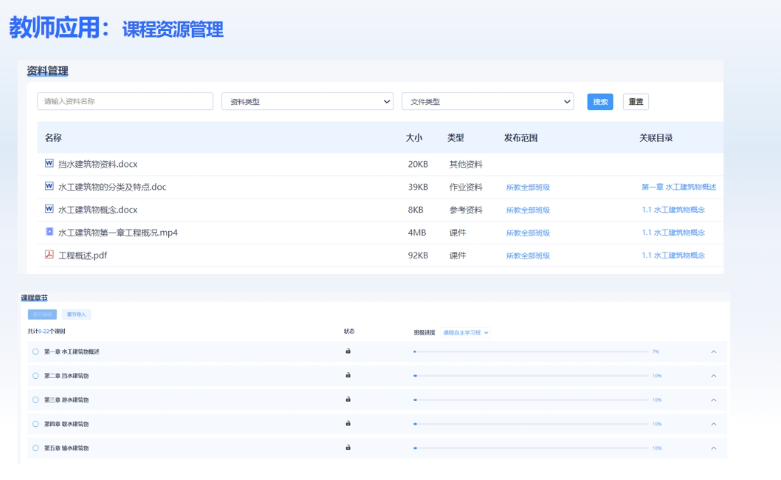
Task: Click the blue 搜索 button
Action: point(600,101)
